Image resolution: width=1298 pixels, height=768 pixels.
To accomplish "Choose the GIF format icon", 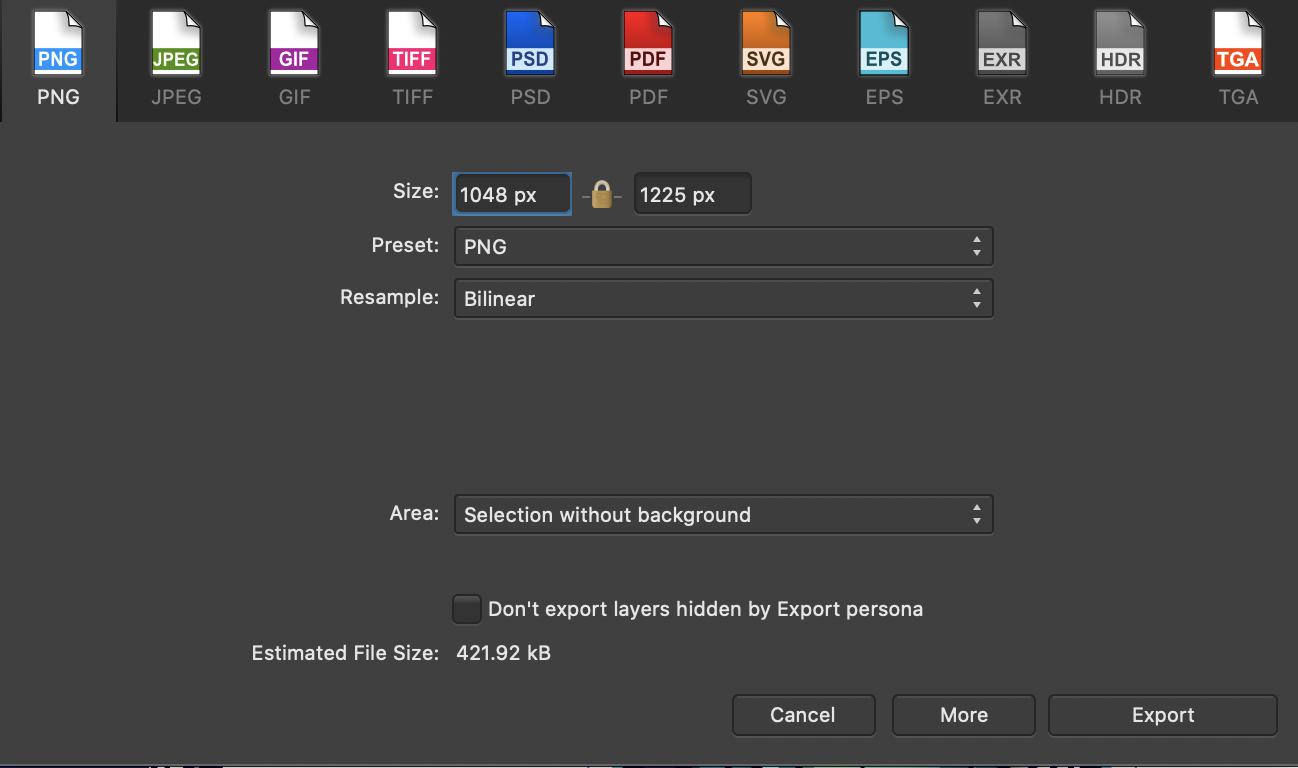I will click(x=294, y=46).
